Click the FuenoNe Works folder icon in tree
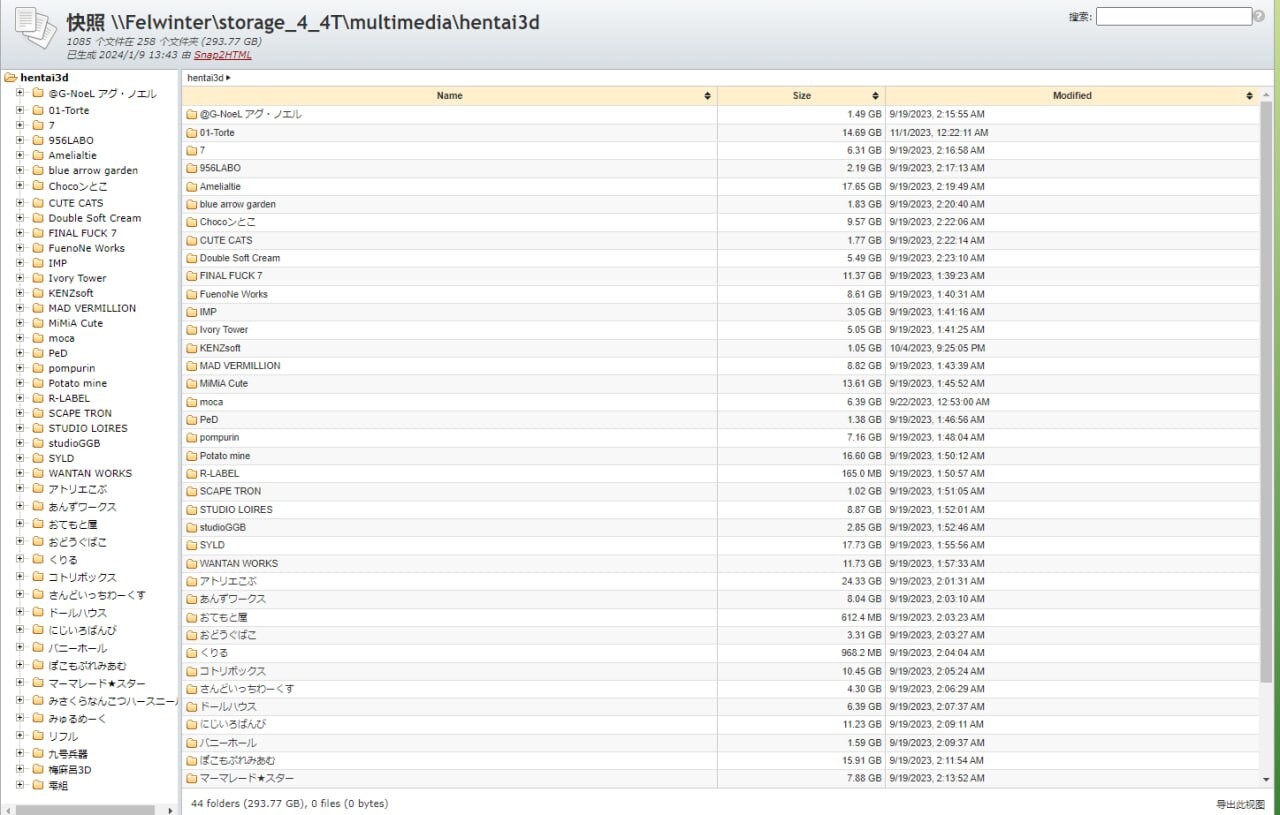Screen dimensions: 1280x815 [38, 248]
